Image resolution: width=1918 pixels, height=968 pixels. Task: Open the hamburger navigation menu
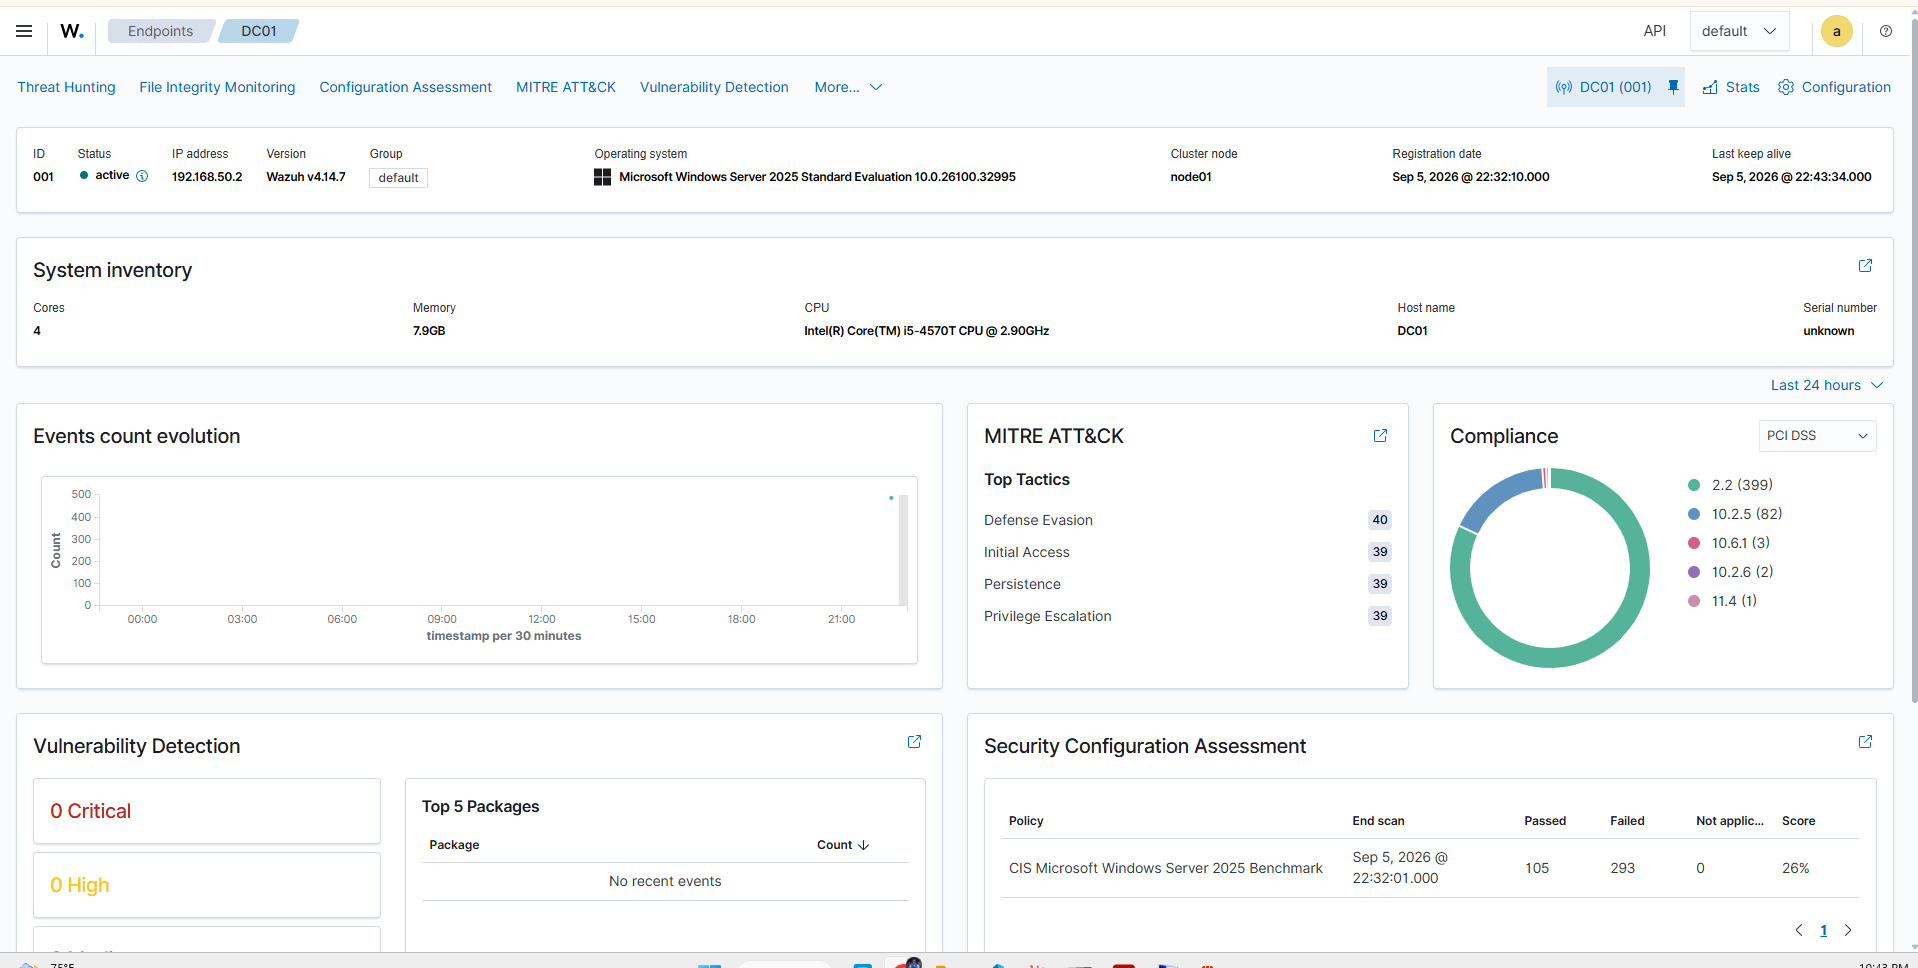point(24,31)
